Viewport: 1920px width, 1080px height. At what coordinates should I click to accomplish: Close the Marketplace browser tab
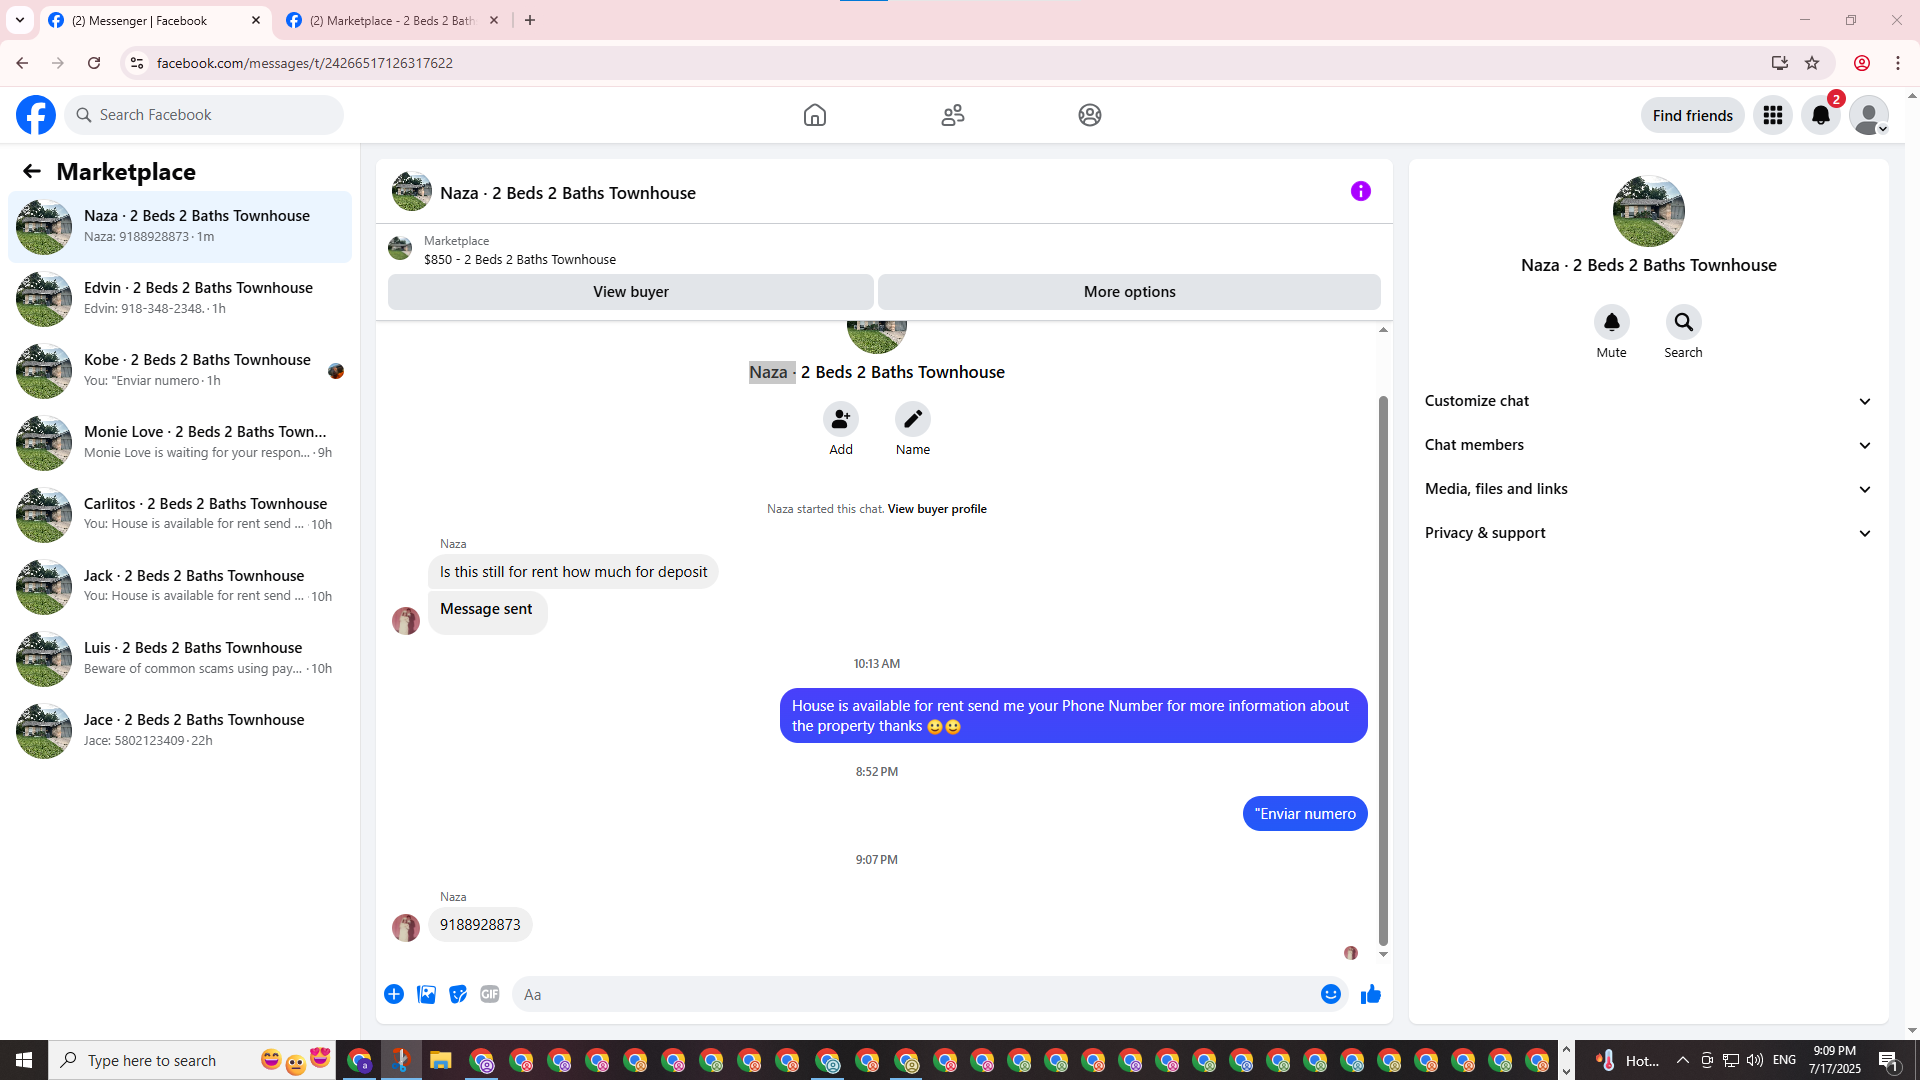(494, 20)
